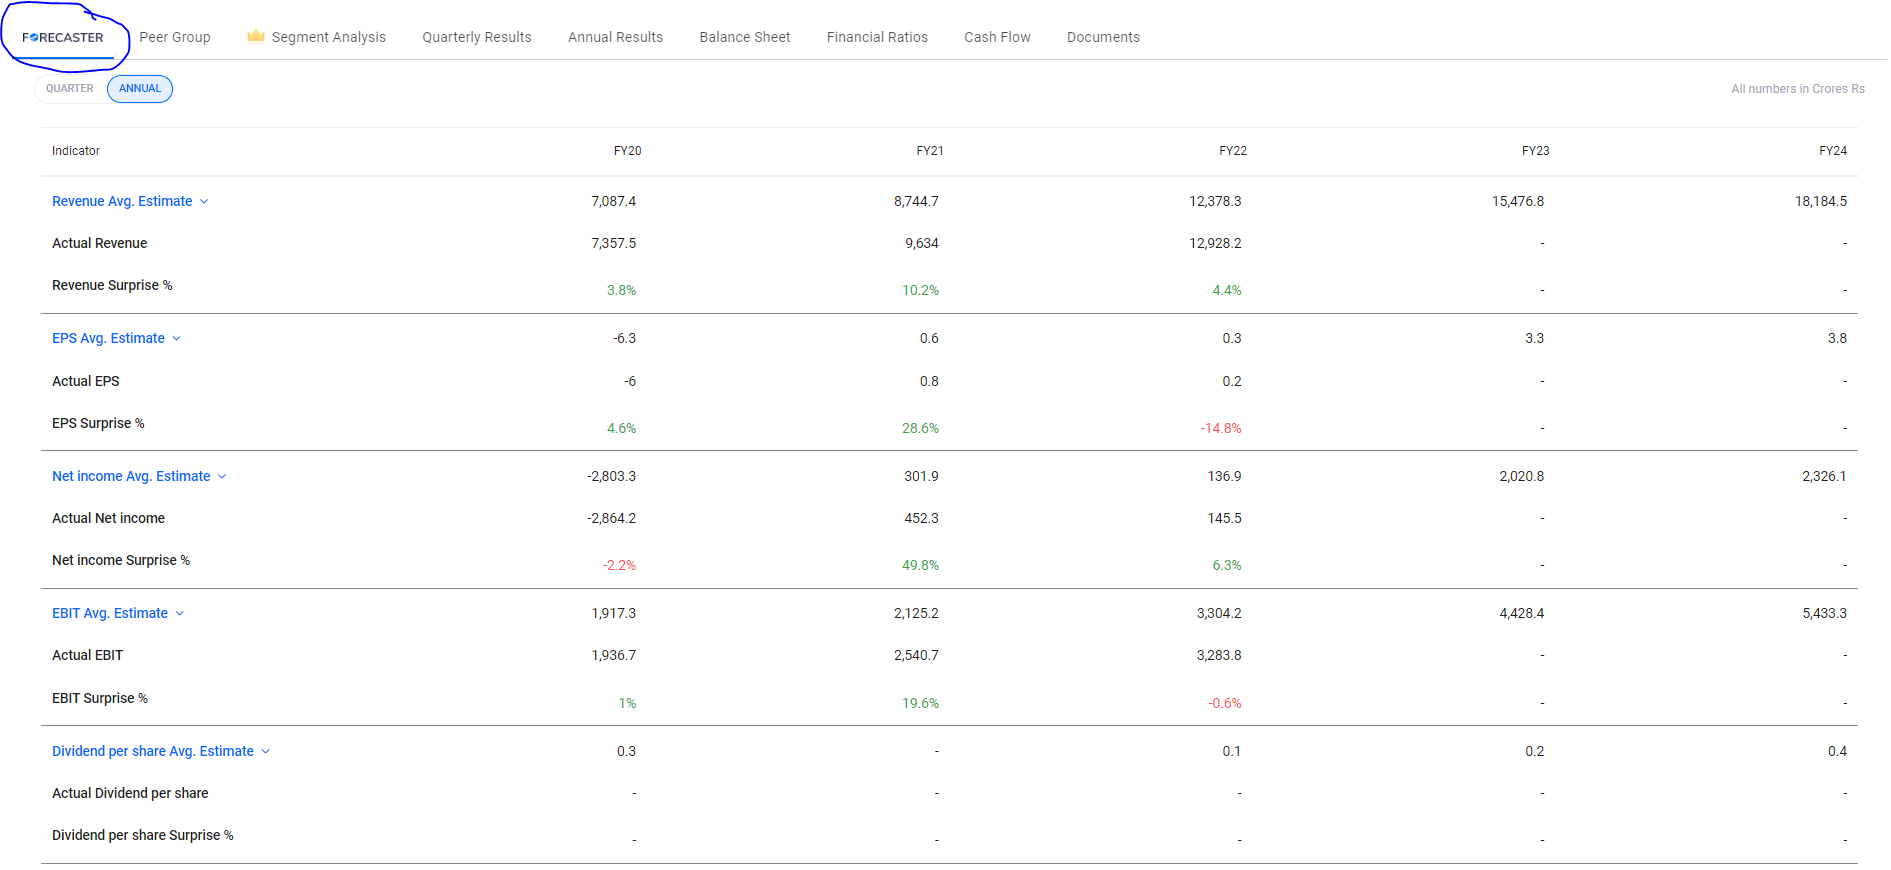Click the EPS Avg. Estimate link
Viewport: 1891px width, 870px height.
(108, 338)
